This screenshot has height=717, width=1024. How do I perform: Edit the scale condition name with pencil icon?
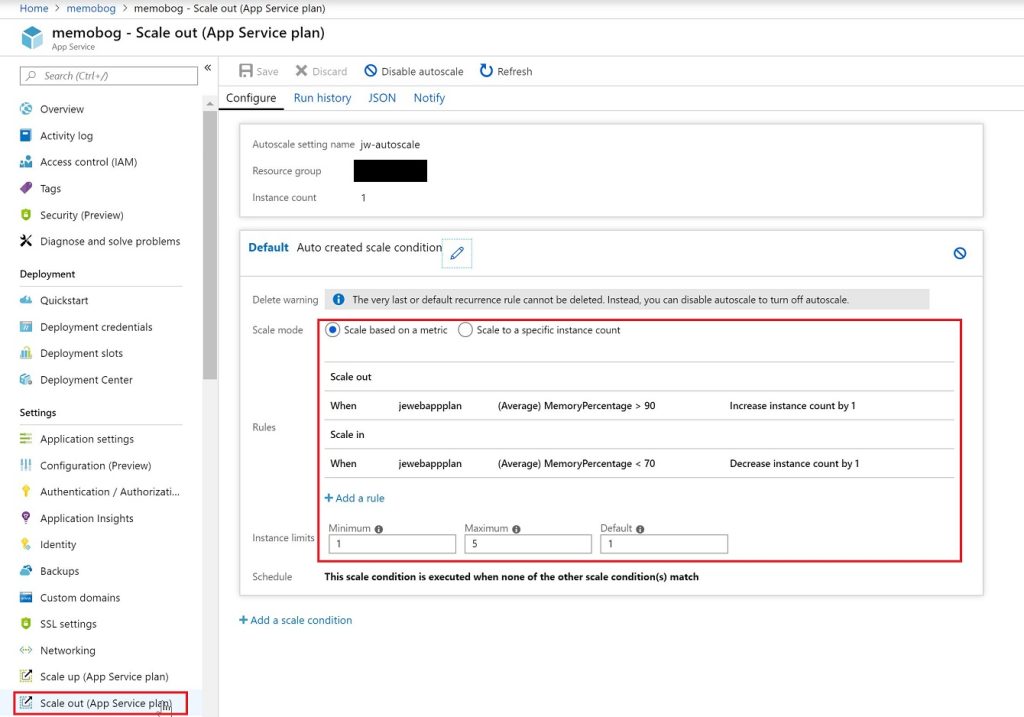456,253
